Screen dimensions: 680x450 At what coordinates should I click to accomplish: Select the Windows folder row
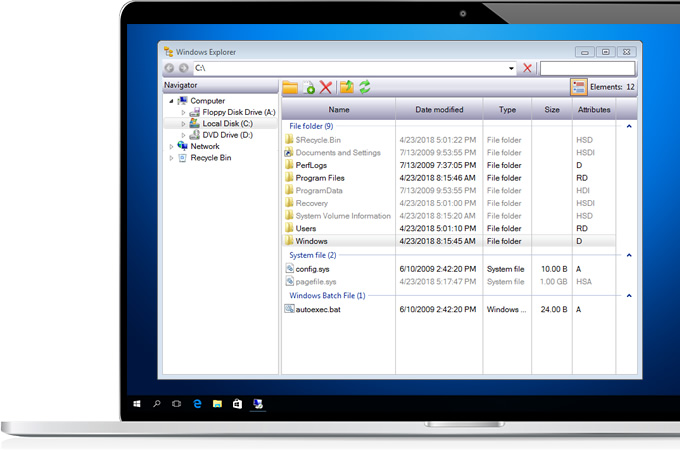[x=448, y=241]
